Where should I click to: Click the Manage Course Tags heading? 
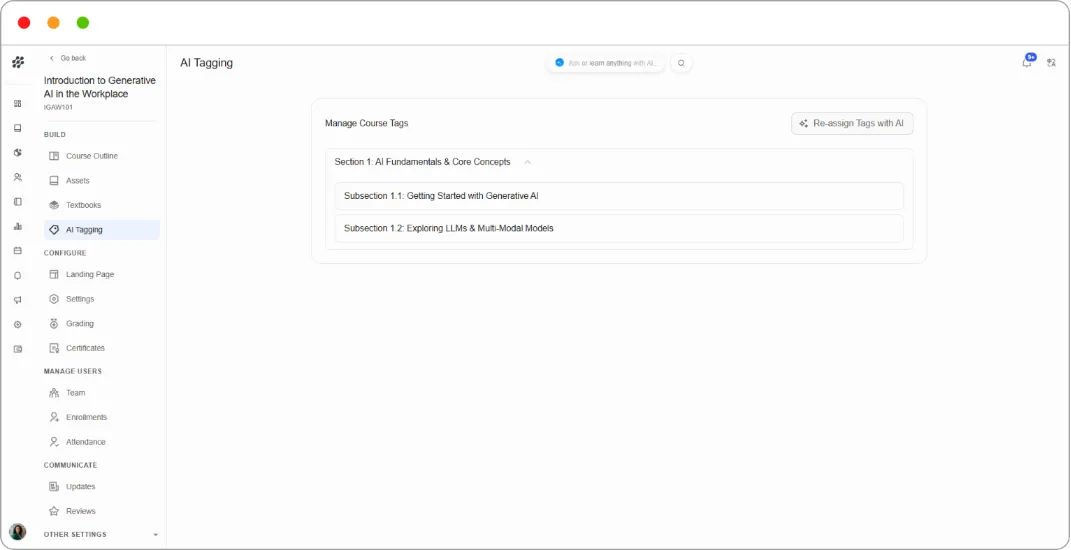pos(366,123)
